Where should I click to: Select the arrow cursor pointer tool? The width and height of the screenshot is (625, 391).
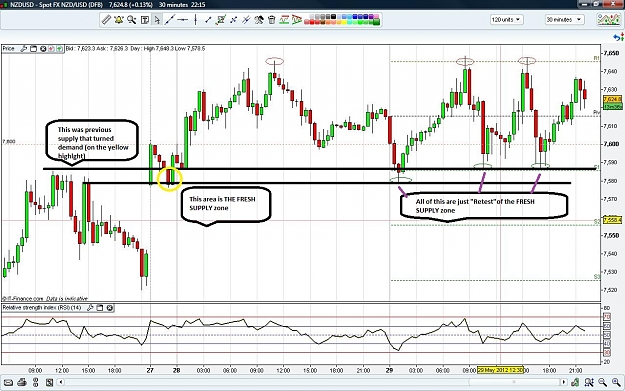(157, 20)
